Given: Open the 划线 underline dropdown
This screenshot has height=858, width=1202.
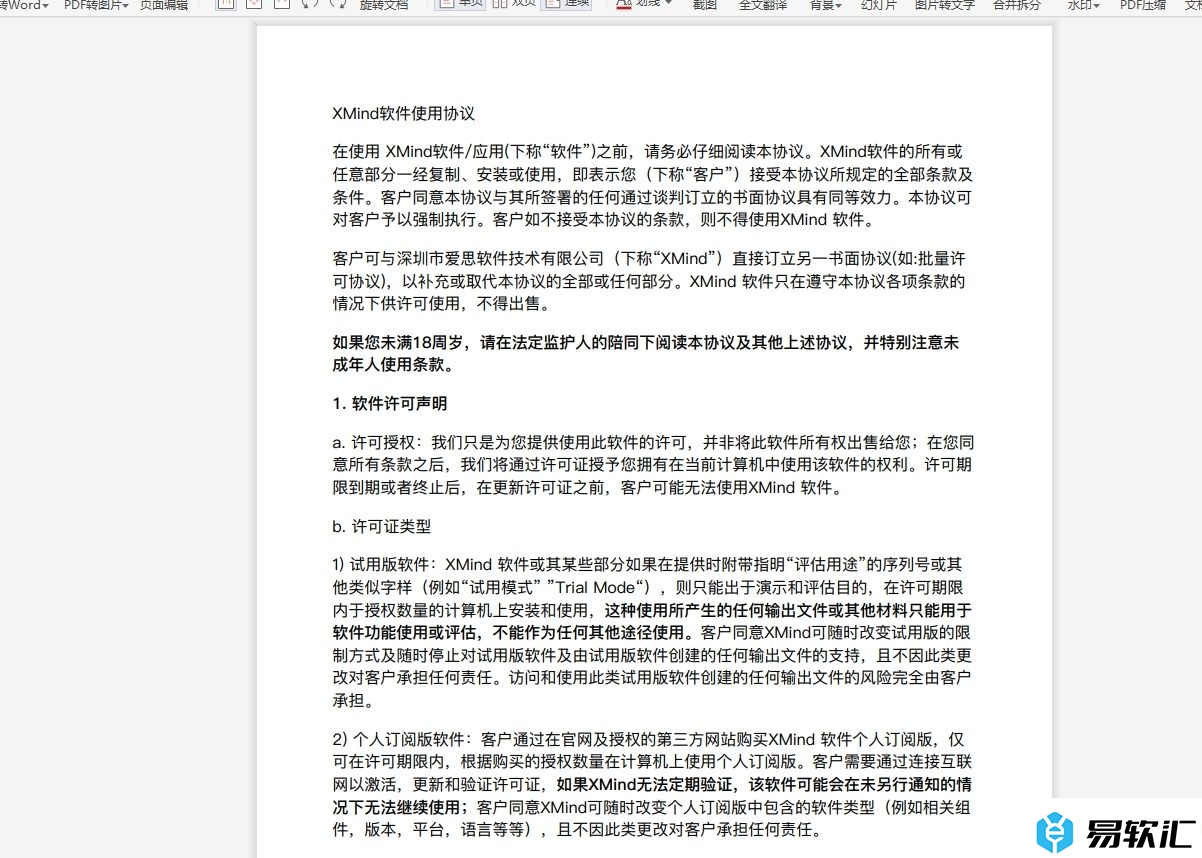Looking at the screenshot, I should point(644,4).
